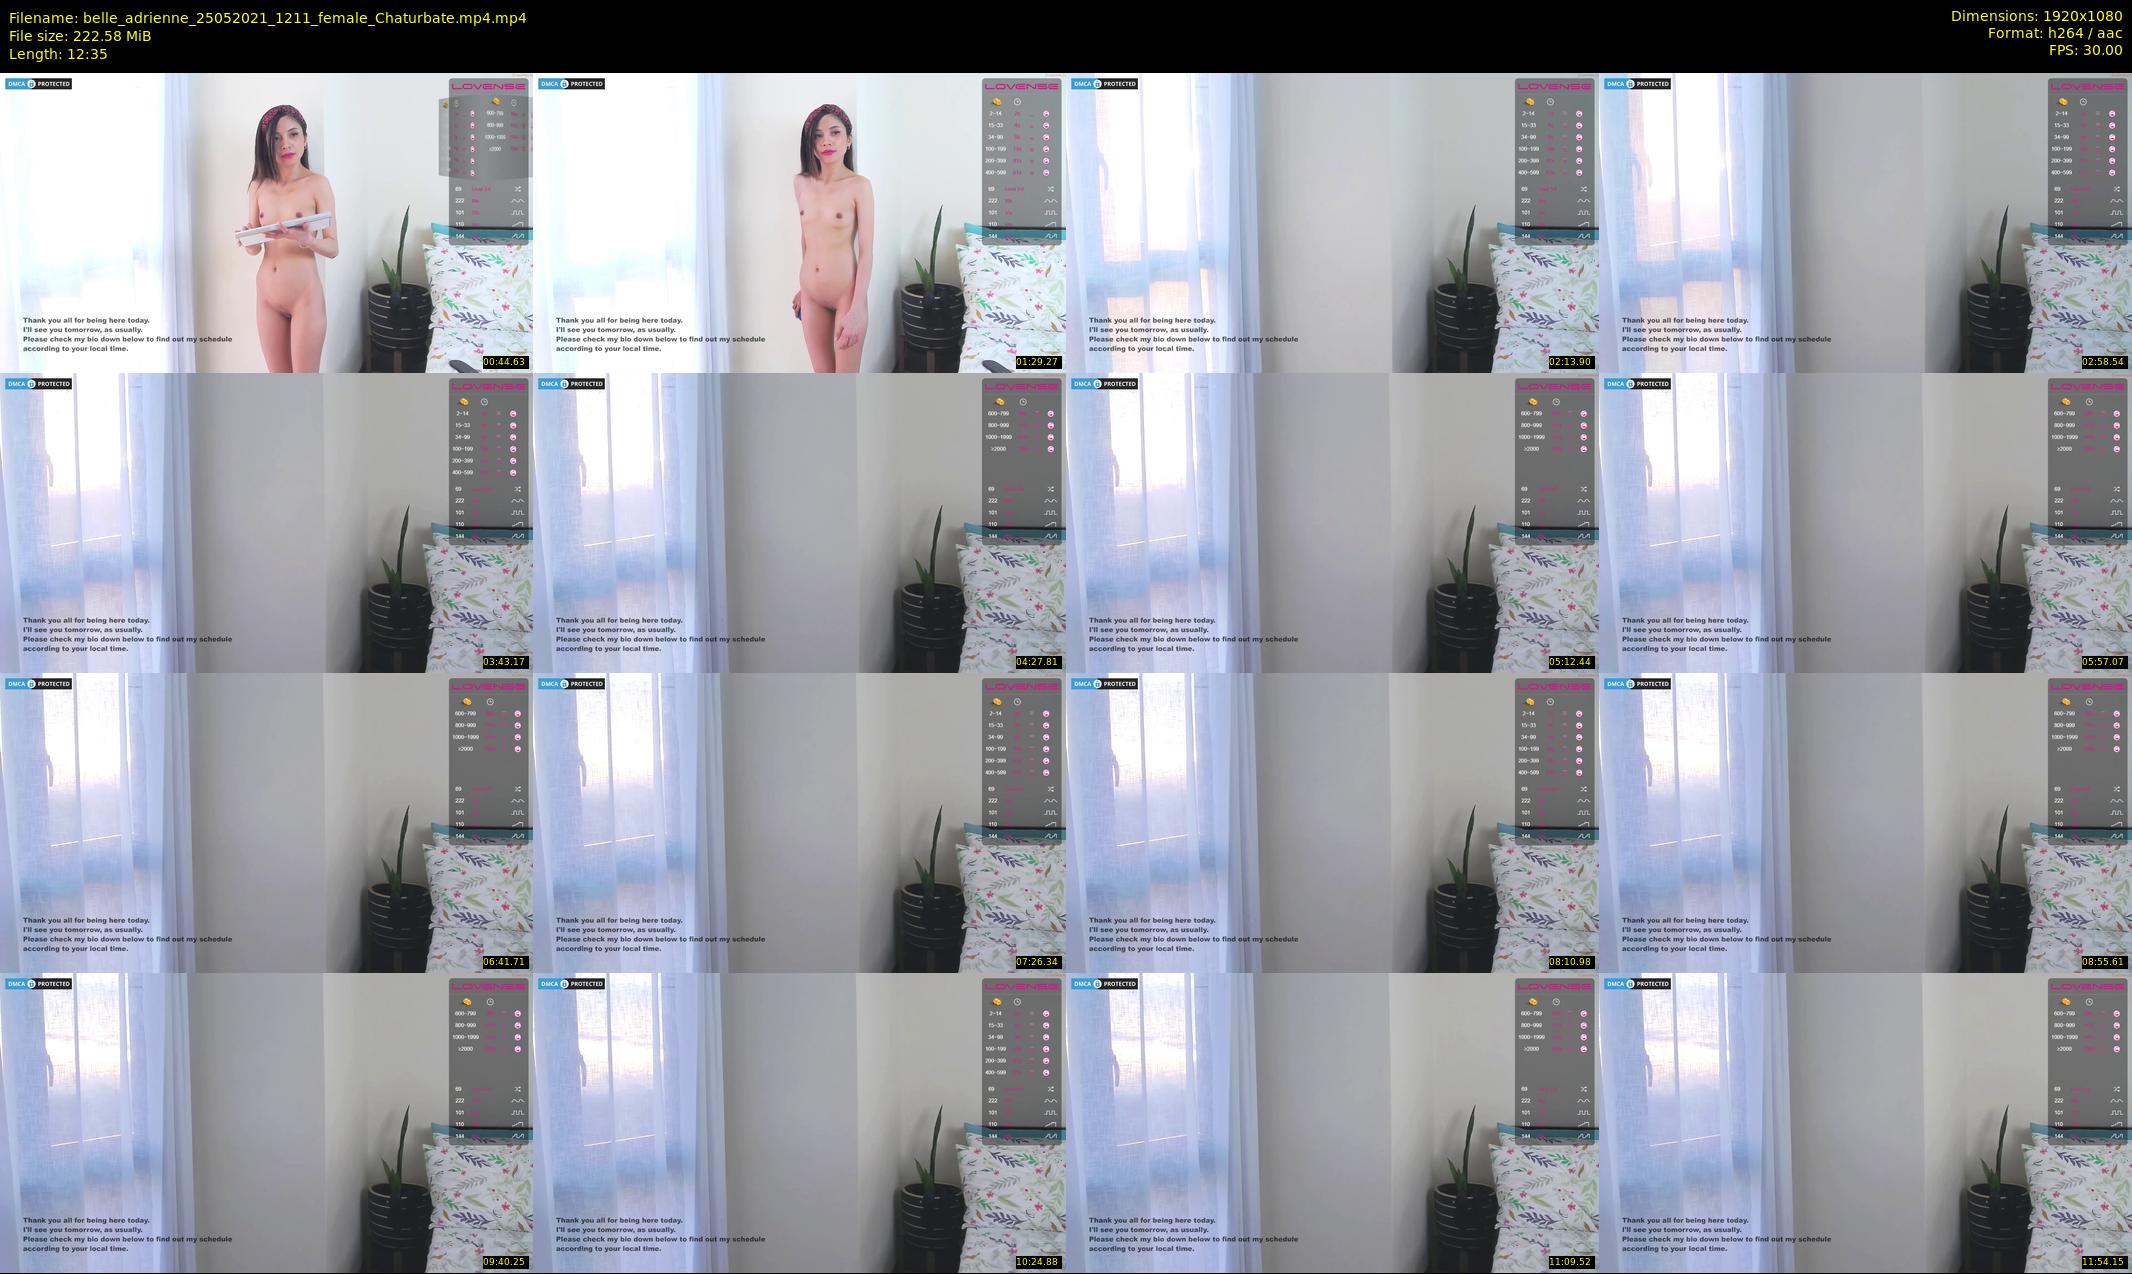Click the Filename line in the header
Viewport: 2132px width, 1274px height.
pyautogui.click(x=267, y=18)
